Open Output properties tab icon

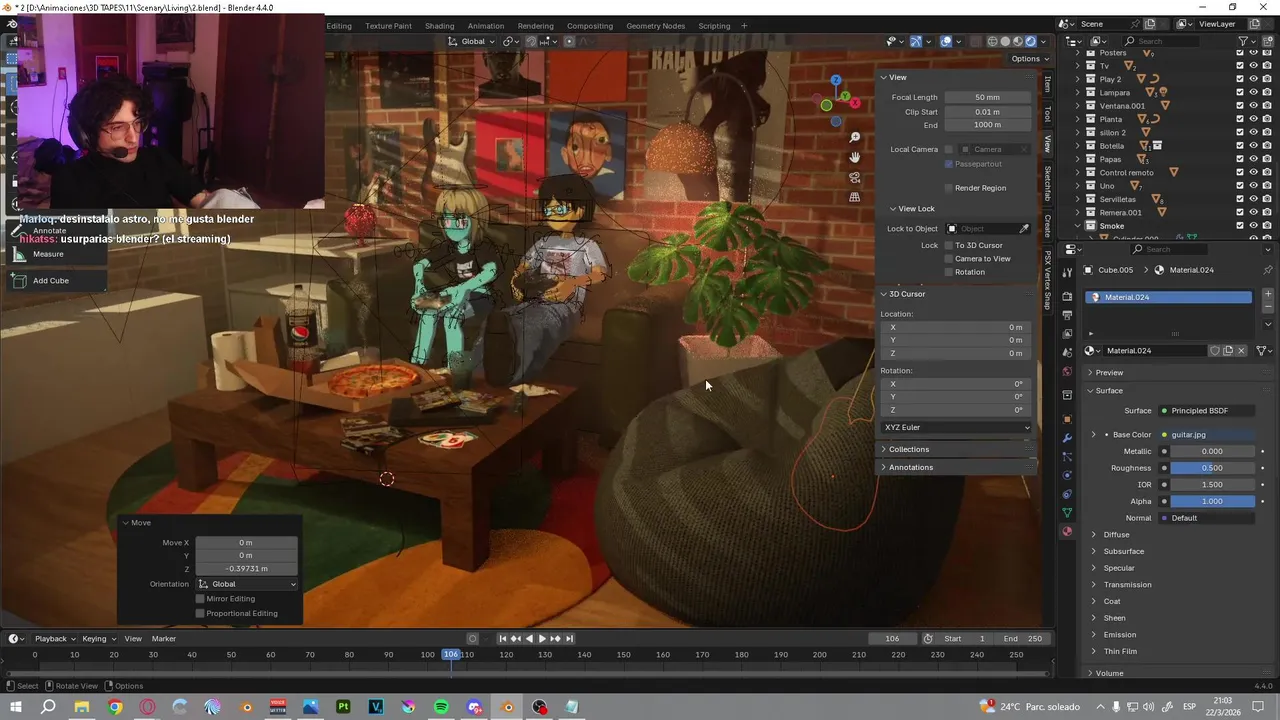coord(1067,315)
